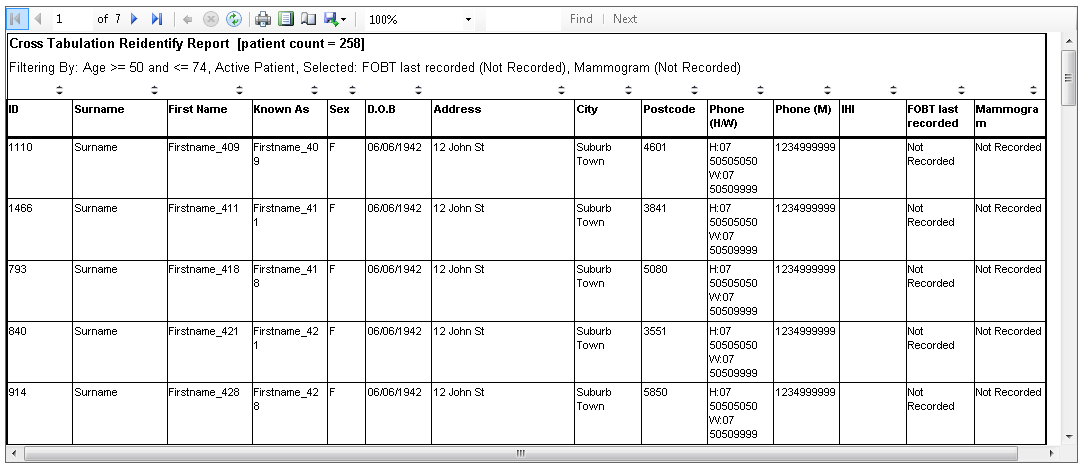
Task: Click the horizontal scrollbar left arrow
Action: [x=15, y=453]
